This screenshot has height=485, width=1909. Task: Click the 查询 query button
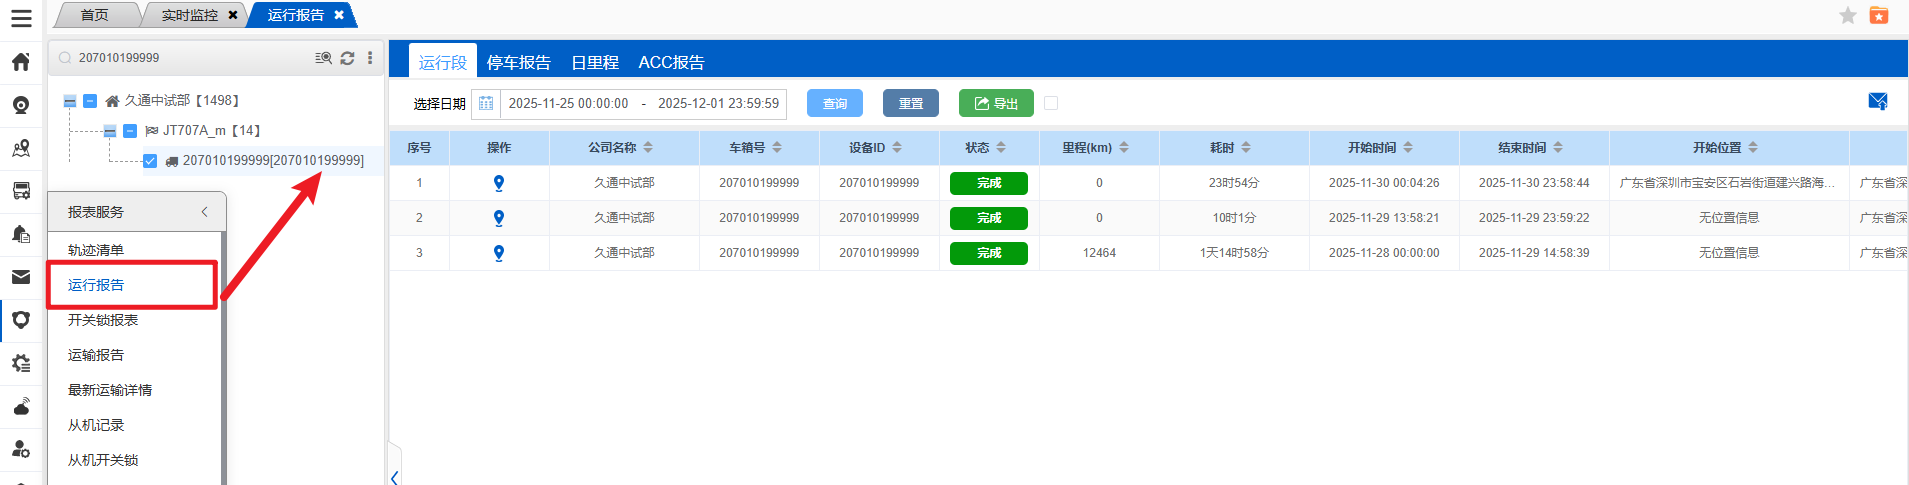point(834,103)
